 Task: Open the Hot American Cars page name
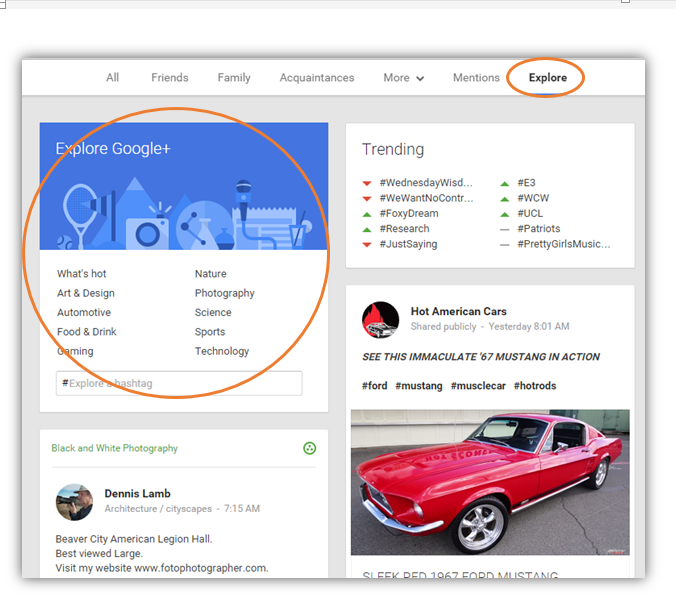[x=458, y=311]
